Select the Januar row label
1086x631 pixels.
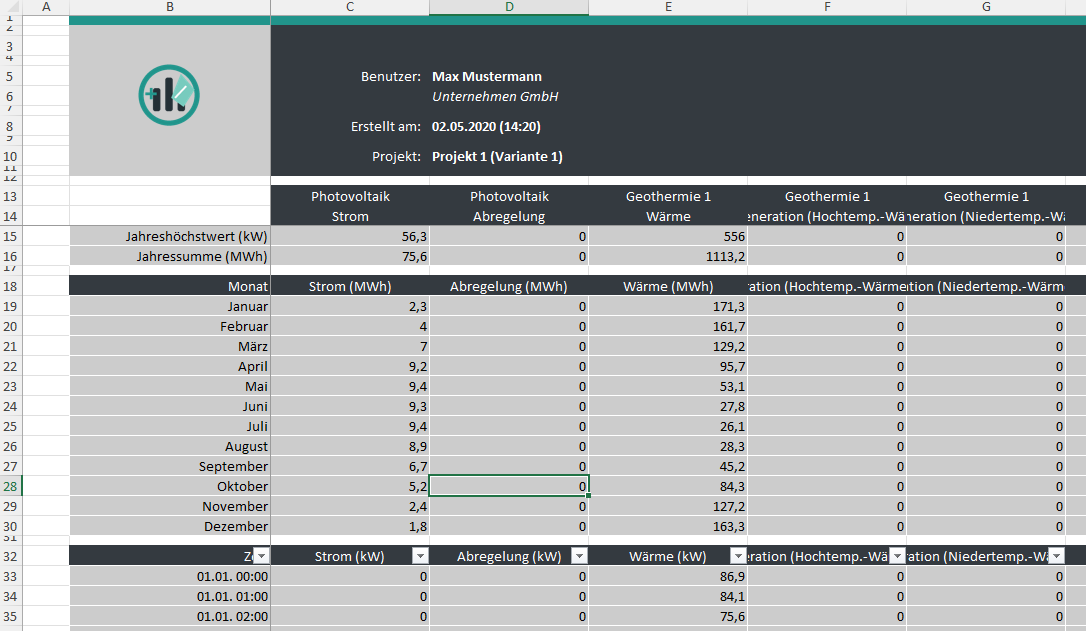click(x=170, y=306)
